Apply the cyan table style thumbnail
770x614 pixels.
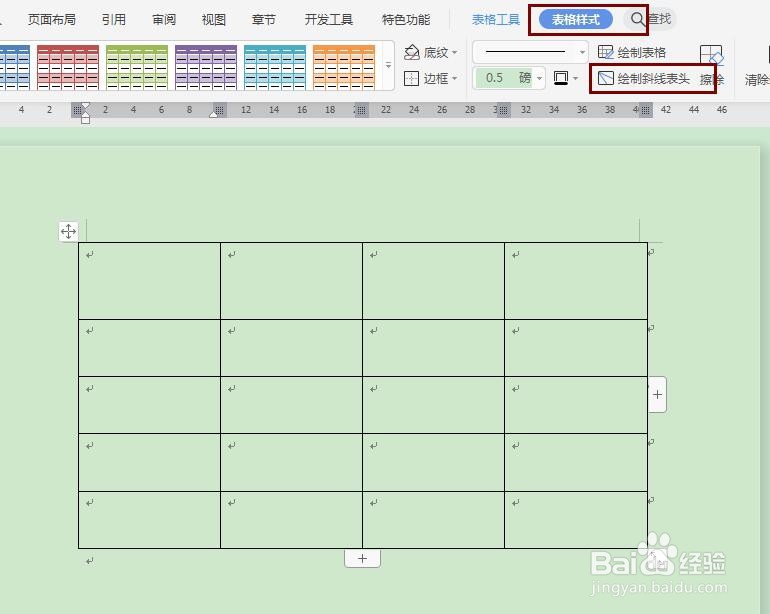point(275,67)
